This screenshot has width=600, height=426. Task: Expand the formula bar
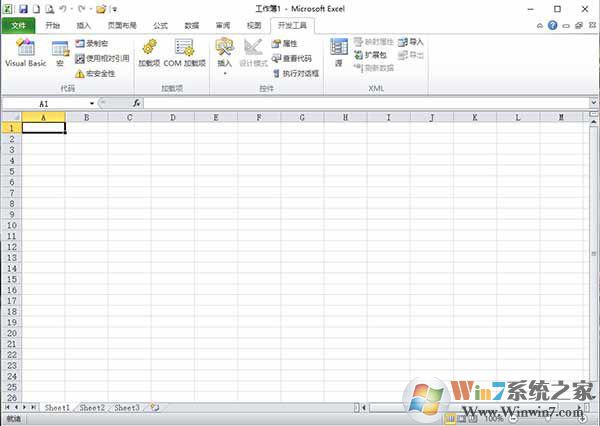pos(593,103)
